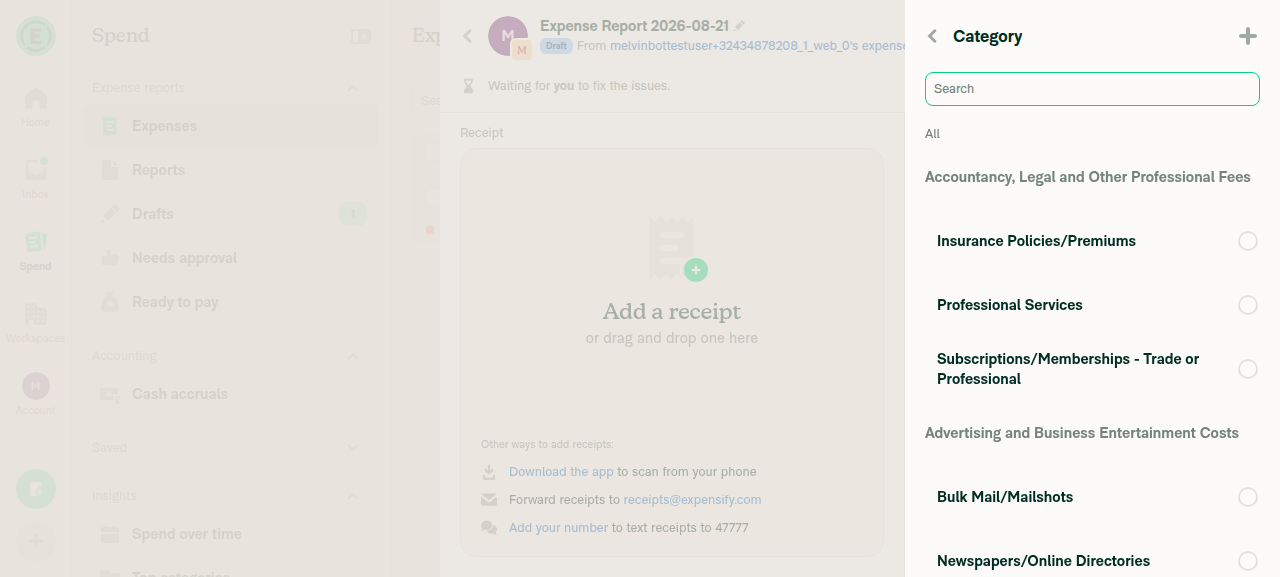The width and height of the screenshot is (1280, 577).
Task: Edit the report name with the pencil icon
Action: pyautogui.click(x=740, y=26)
